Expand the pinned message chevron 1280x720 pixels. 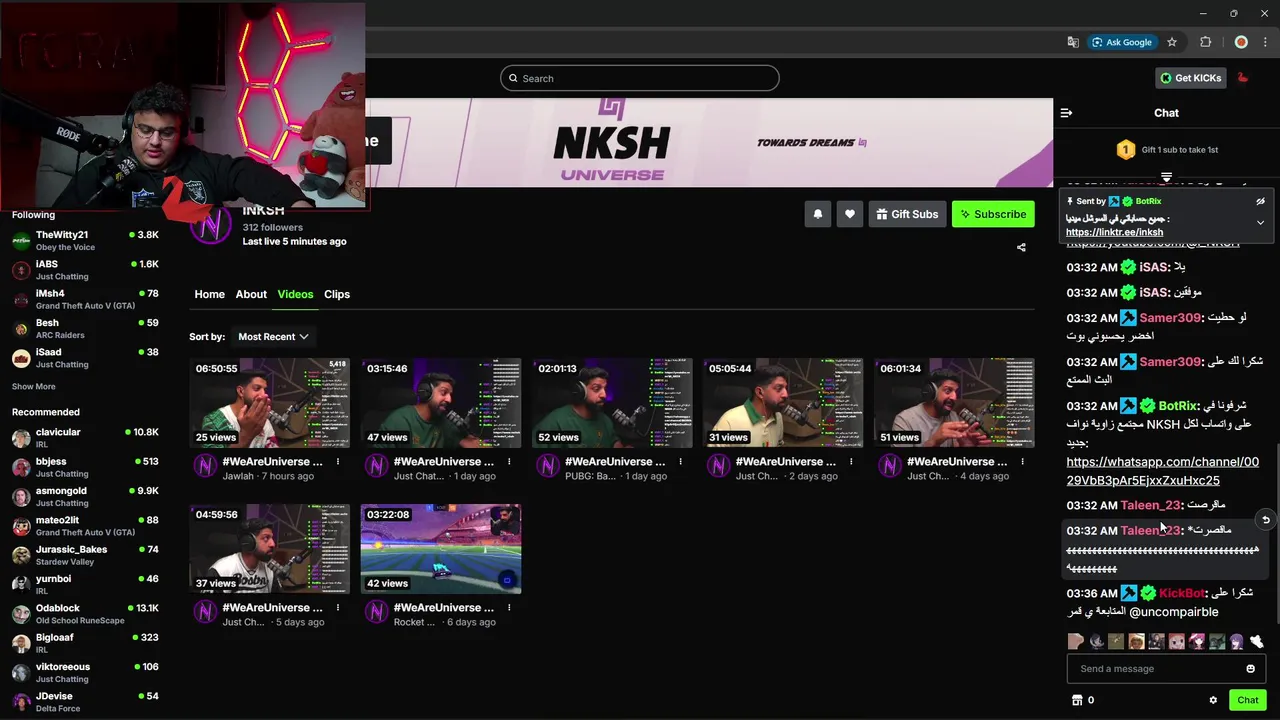coord(1260,222)
